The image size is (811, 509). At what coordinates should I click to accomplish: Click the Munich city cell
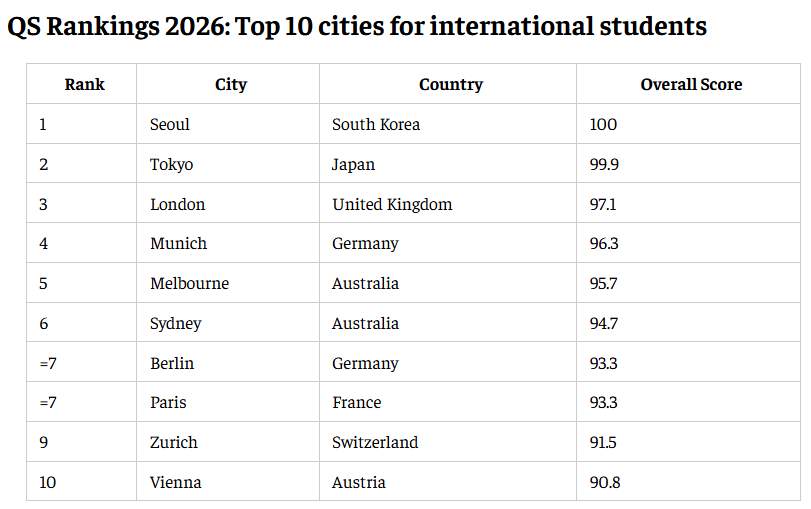[228, 243]
